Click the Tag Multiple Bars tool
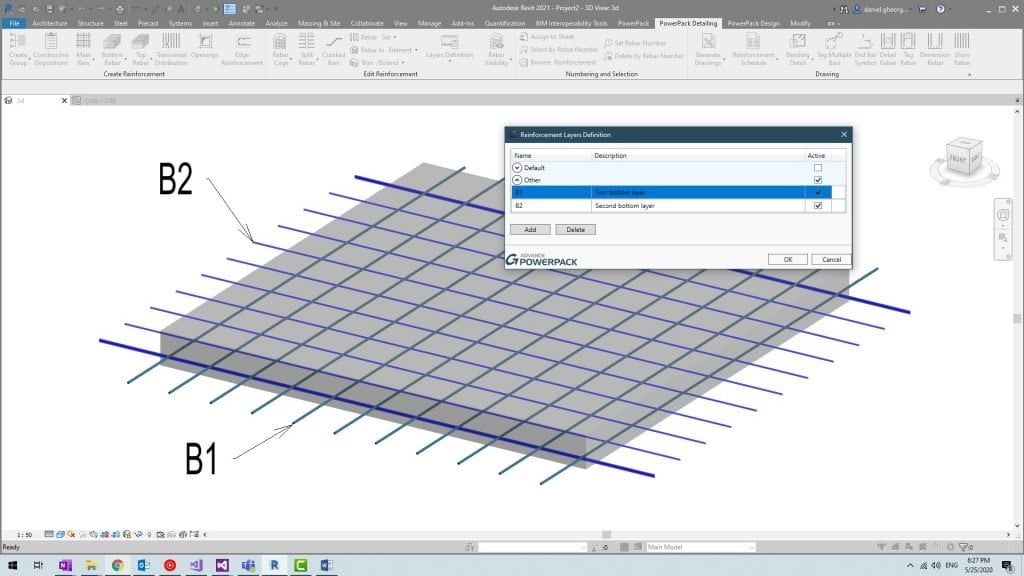 point(834,50)
